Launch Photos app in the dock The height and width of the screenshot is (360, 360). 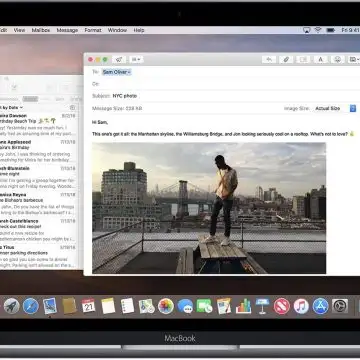tap(166, 306)
